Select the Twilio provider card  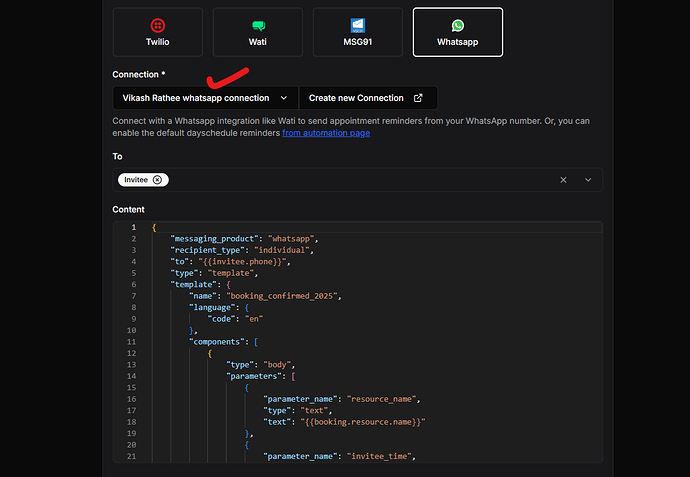pyautogui.click(x=158, y=32)
